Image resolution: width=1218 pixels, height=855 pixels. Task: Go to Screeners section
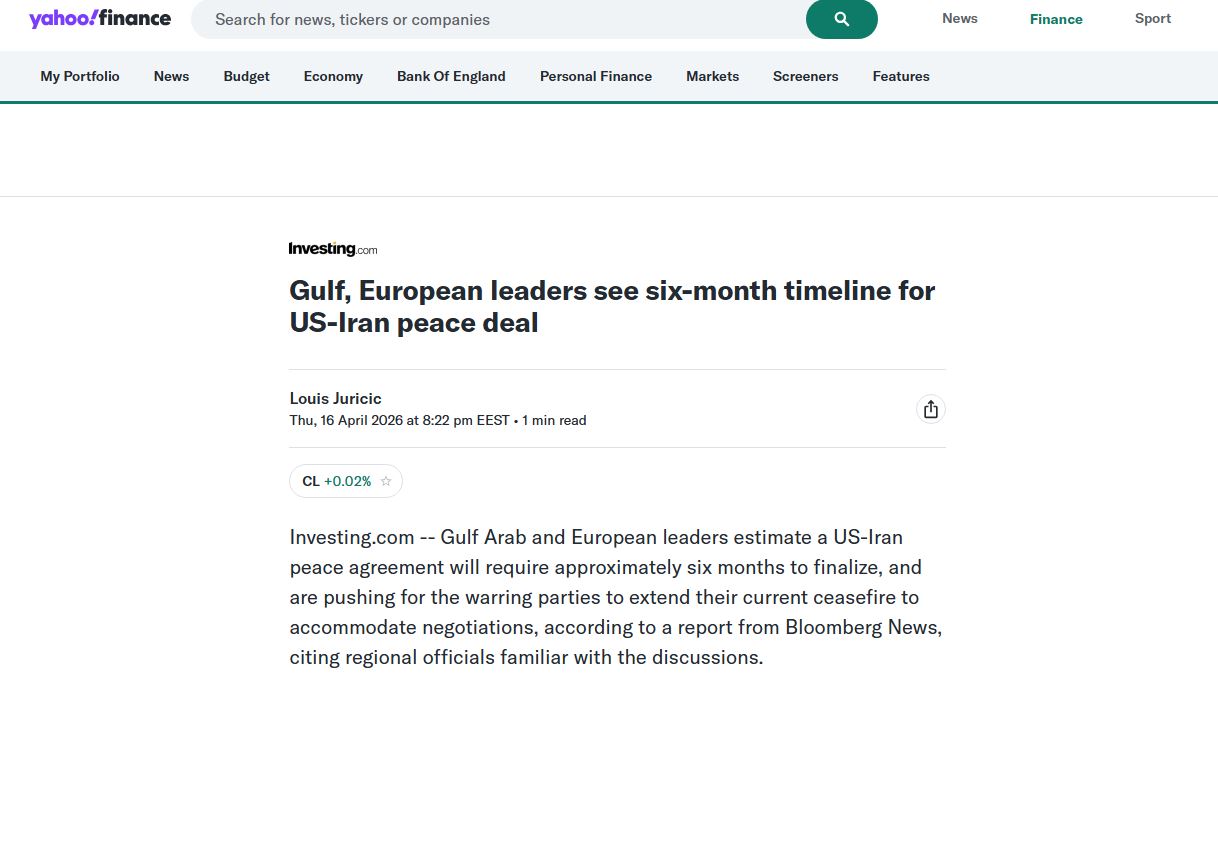coord(805,76)
